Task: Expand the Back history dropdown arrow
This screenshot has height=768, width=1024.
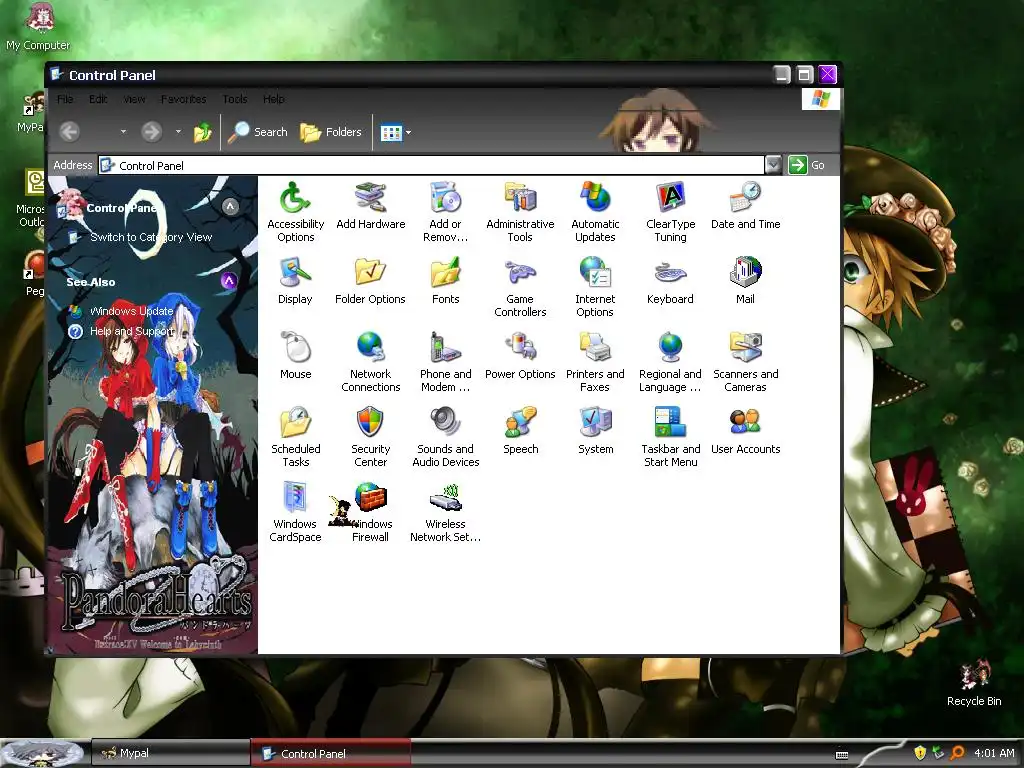Action: click(123, 132)
